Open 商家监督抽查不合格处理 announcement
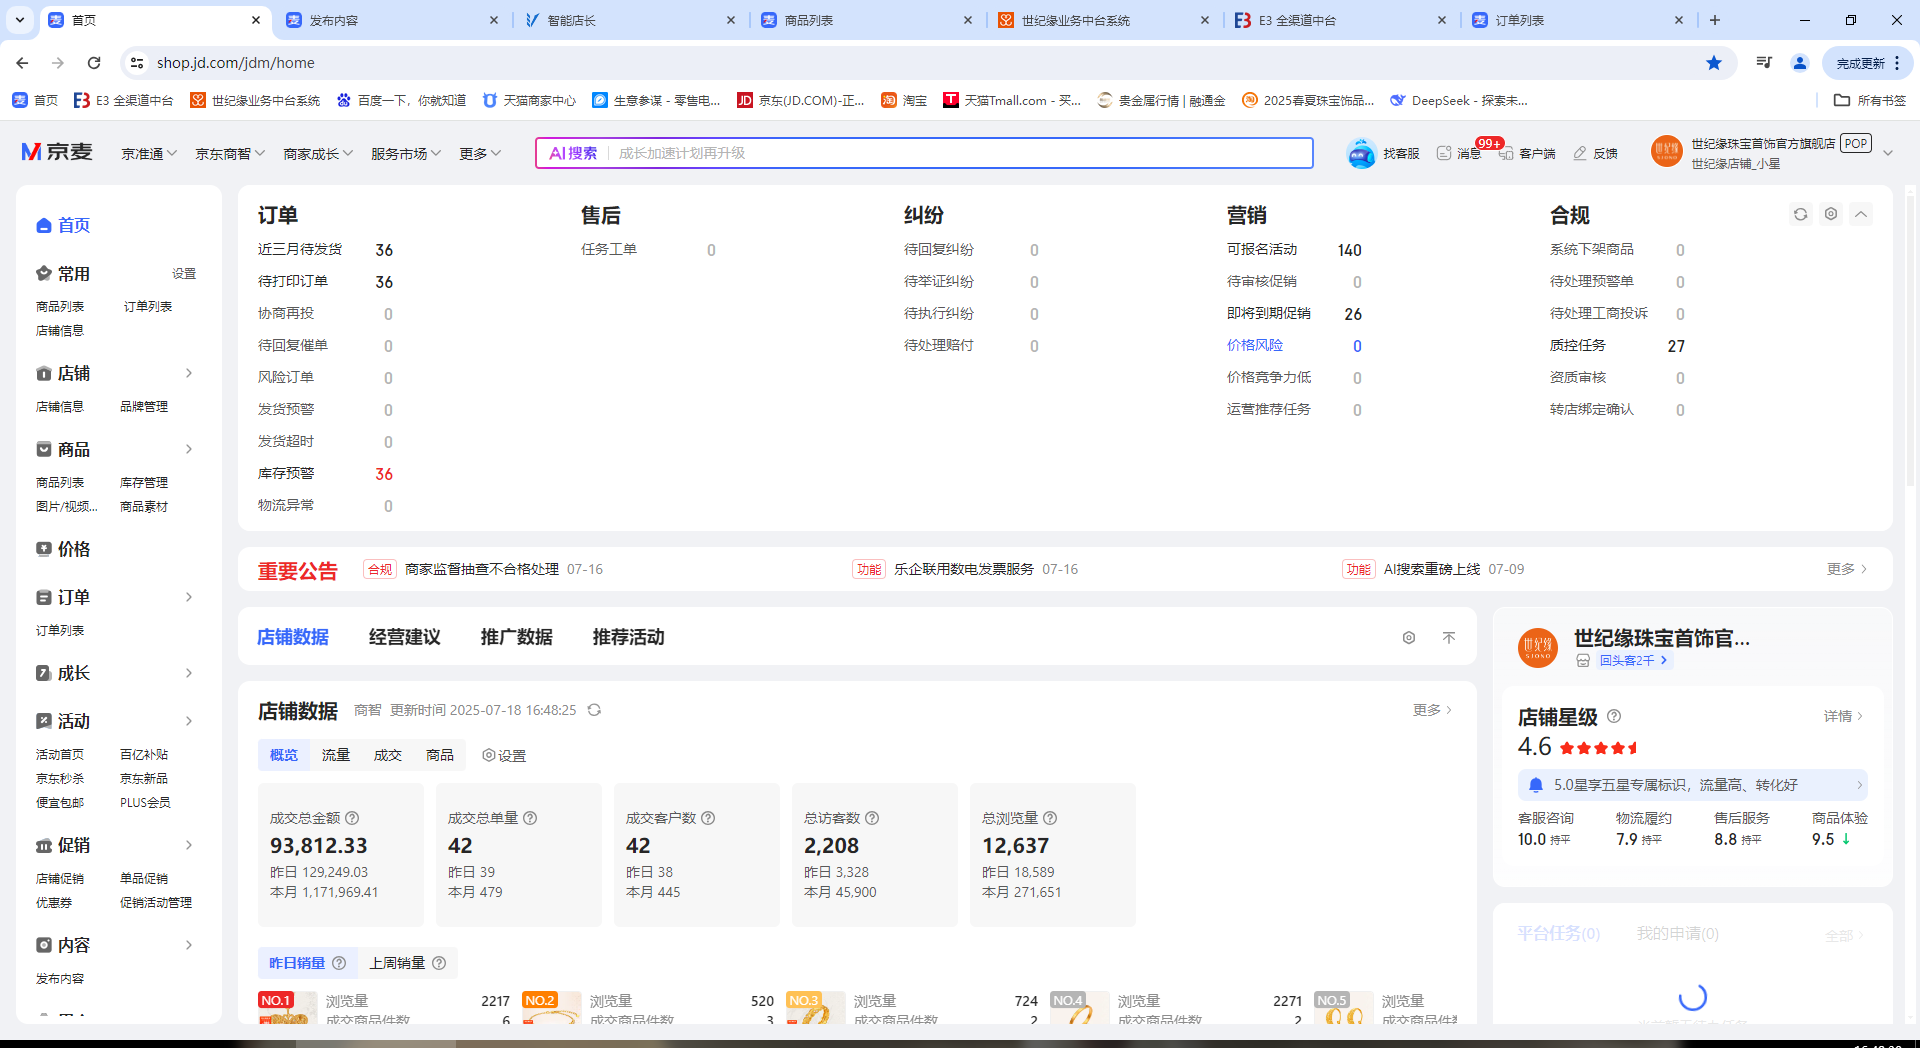The image size is (1920, 1048). (481, 570)
